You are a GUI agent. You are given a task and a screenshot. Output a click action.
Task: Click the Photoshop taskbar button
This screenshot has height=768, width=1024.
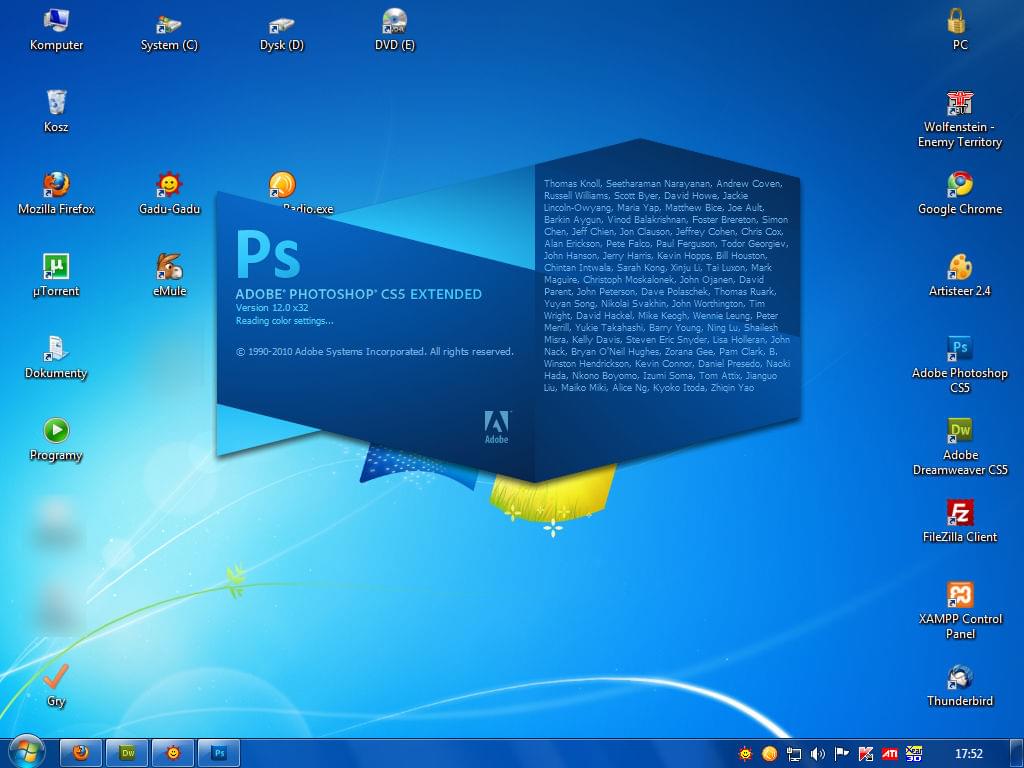219,753
